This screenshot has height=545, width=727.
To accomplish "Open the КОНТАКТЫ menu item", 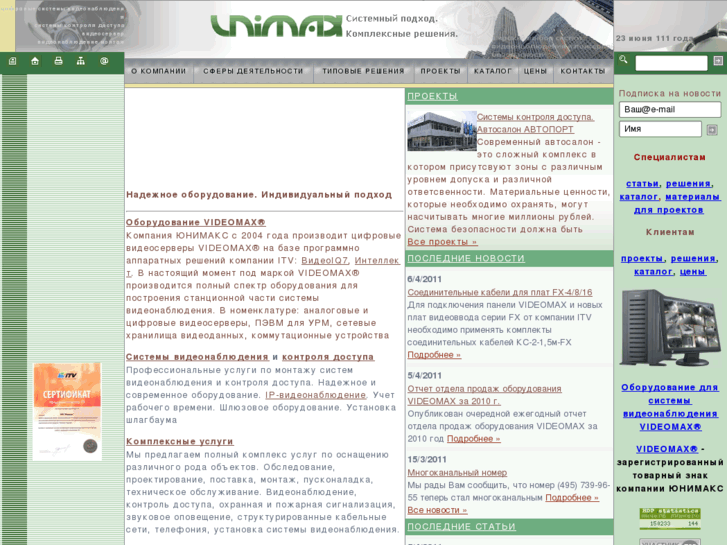I will [x=583, y=71].
